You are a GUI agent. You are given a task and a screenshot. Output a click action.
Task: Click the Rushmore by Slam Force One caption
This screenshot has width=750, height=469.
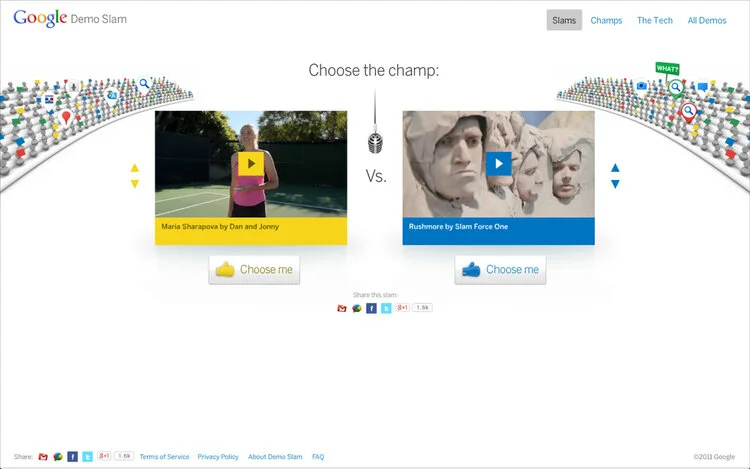pos(458,227)
